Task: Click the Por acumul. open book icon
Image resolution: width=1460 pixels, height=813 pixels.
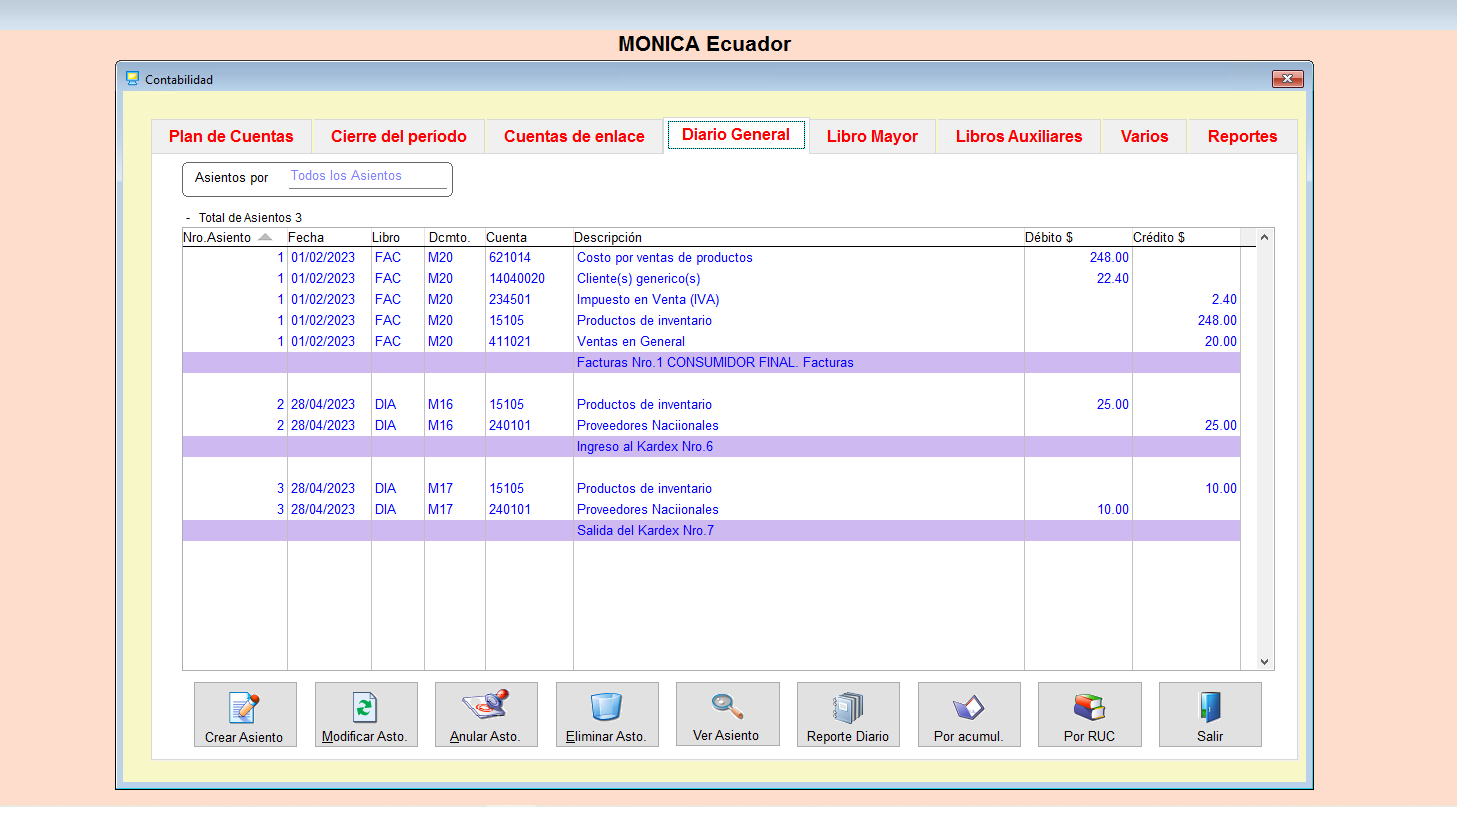Action: coord(968,707)
